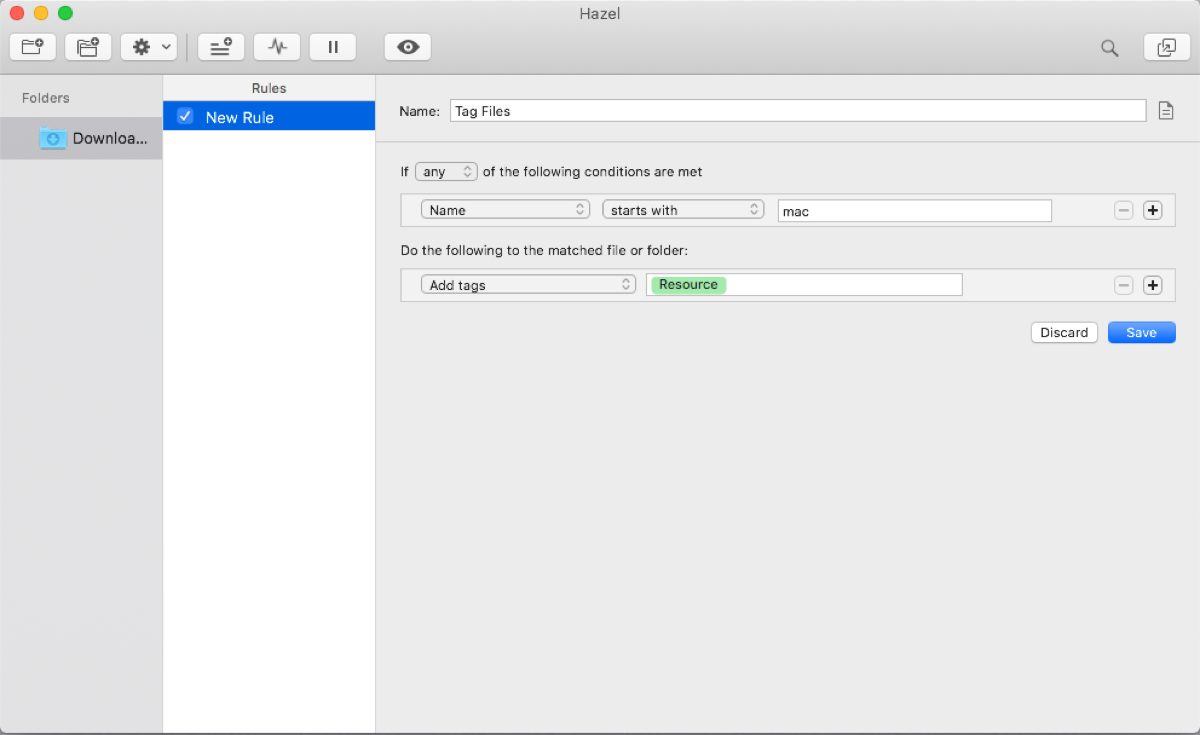This screenshot has height=735, width=1200.
Task: Click the export window icon at the toolbar's end
Action: click(1167, 47)
